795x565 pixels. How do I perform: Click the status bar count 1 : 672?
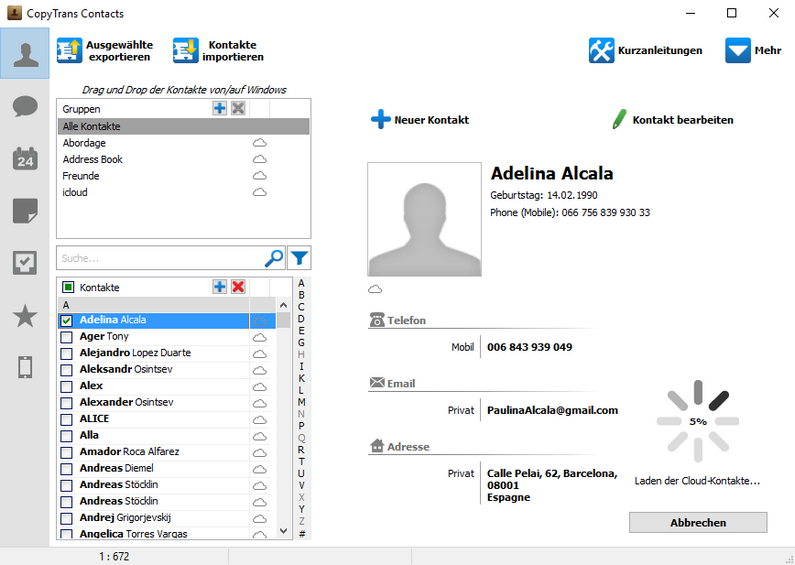114,556
